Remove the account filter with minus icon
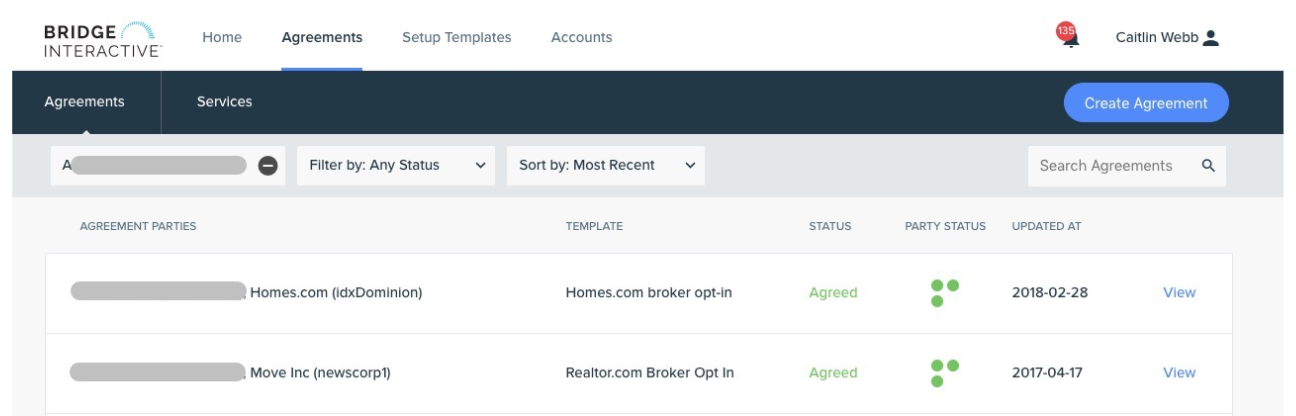 268,166
